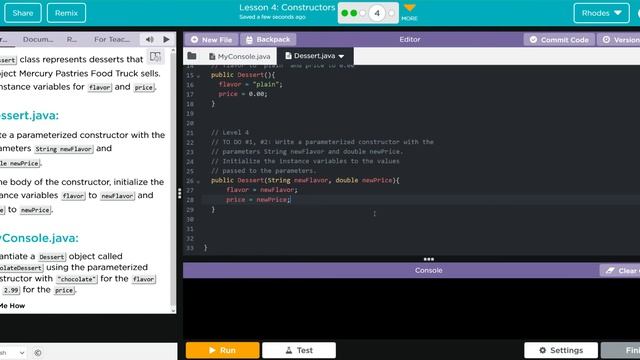Collapse code fold arrow at line 26

click(x=198, y=181)
